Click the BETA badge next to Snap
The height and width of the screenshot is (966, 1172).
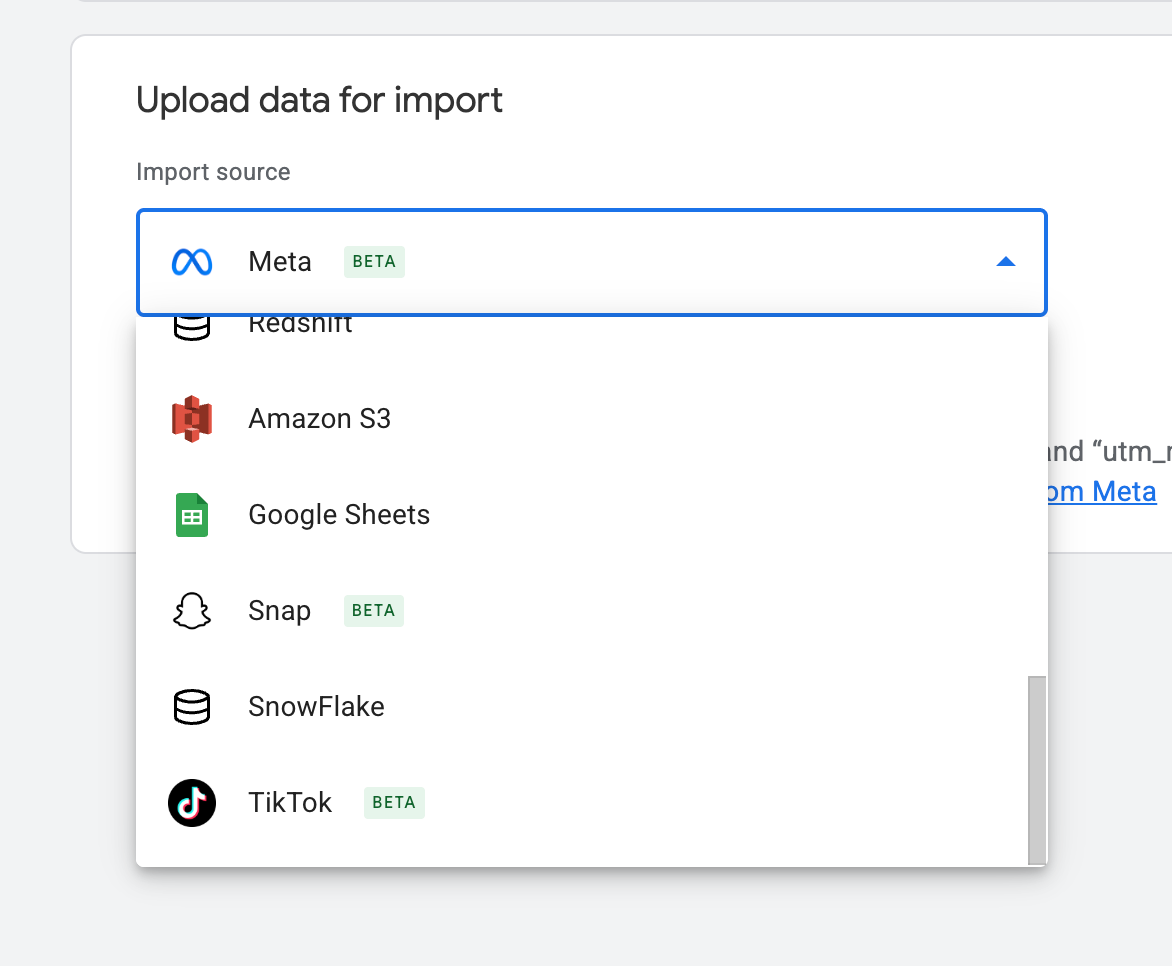coord(374,611)
